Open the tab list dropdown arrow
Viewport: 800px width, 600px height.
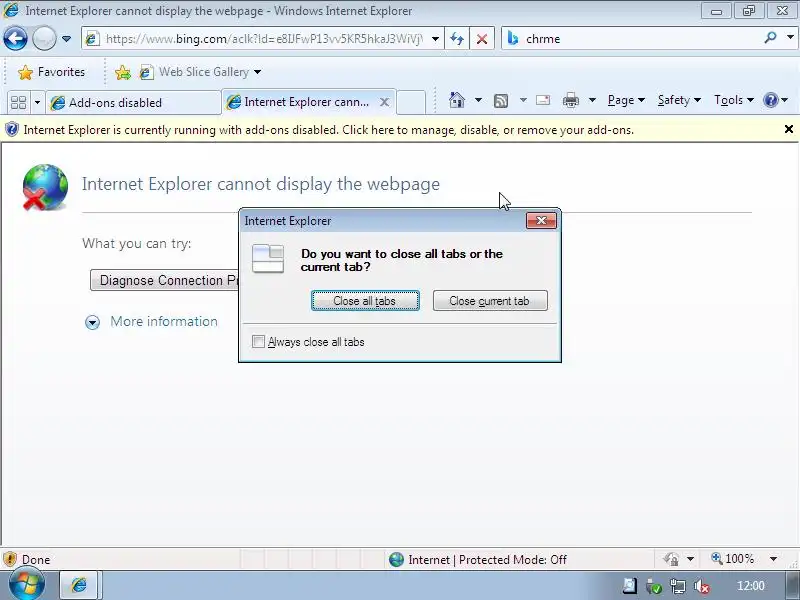point(37,103)
